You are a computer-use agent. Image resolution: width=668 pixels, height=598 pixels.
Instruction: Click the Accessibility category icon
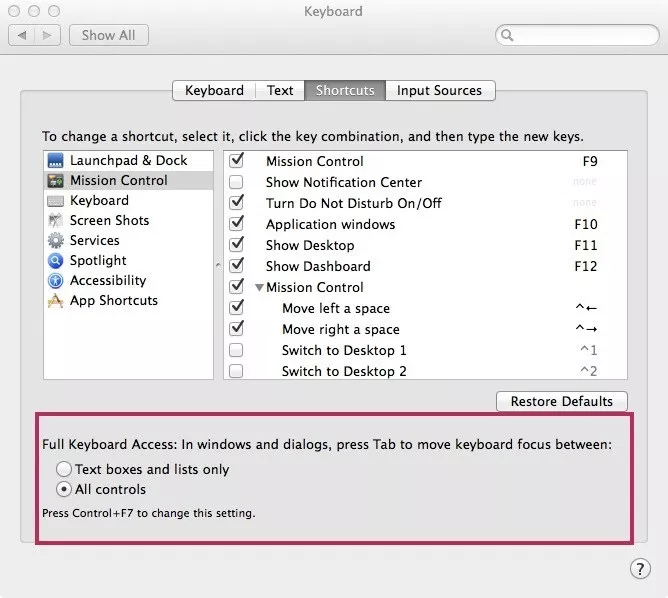pyautogui.click(x=55, y=281)
